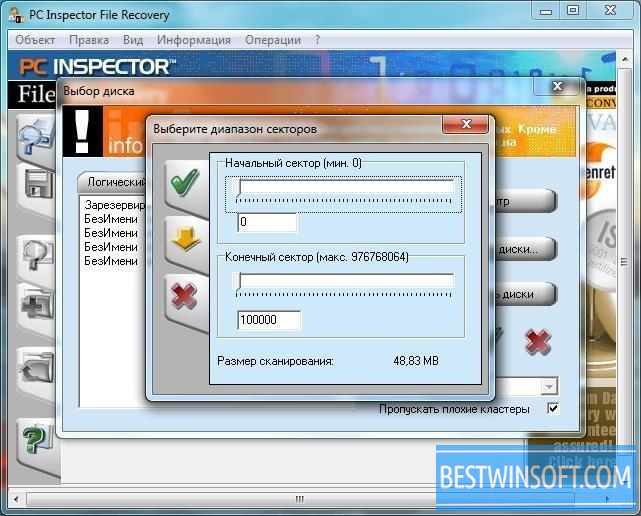This screenshot has height=516, width=641.
Task: Click the end sector field showing 100000
Action: point(269,320)
